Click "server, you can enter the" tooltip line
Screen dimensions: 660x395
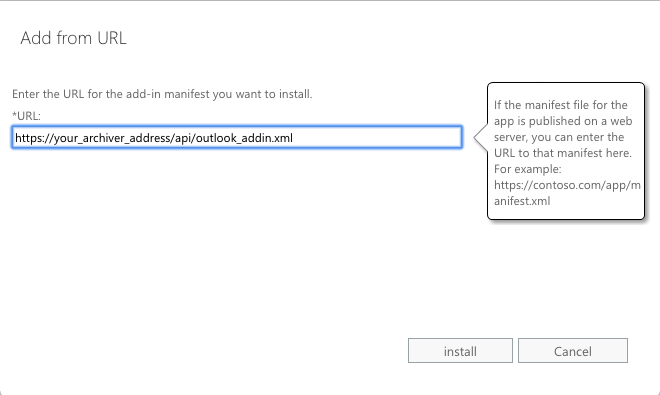click(x=559, y=137)
